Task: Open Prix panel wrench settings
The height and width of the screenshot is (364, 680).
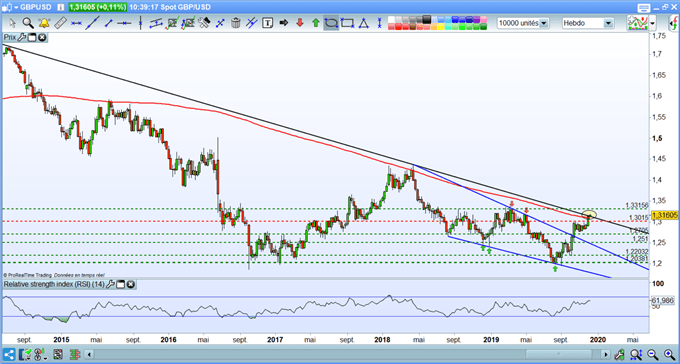Action: pos(22,38)
